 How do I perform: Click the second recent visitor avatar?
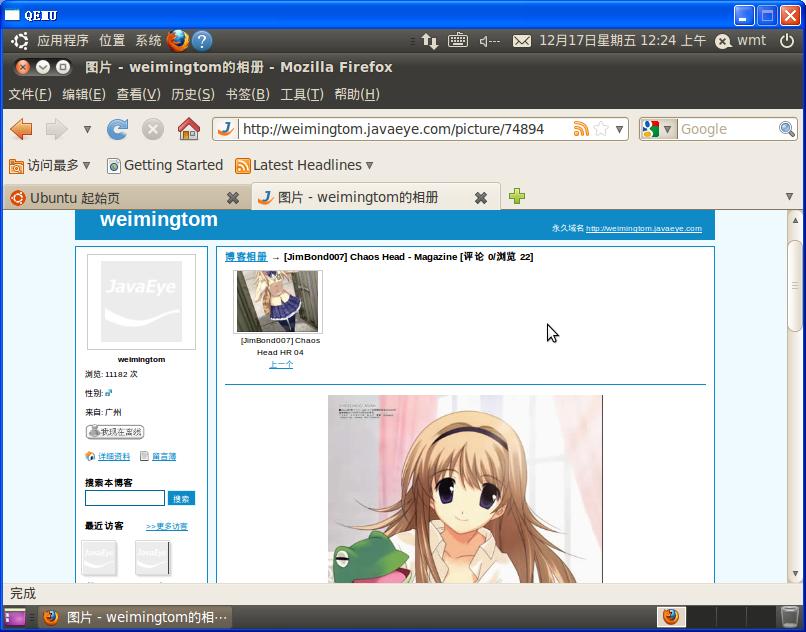coord(152,557)
